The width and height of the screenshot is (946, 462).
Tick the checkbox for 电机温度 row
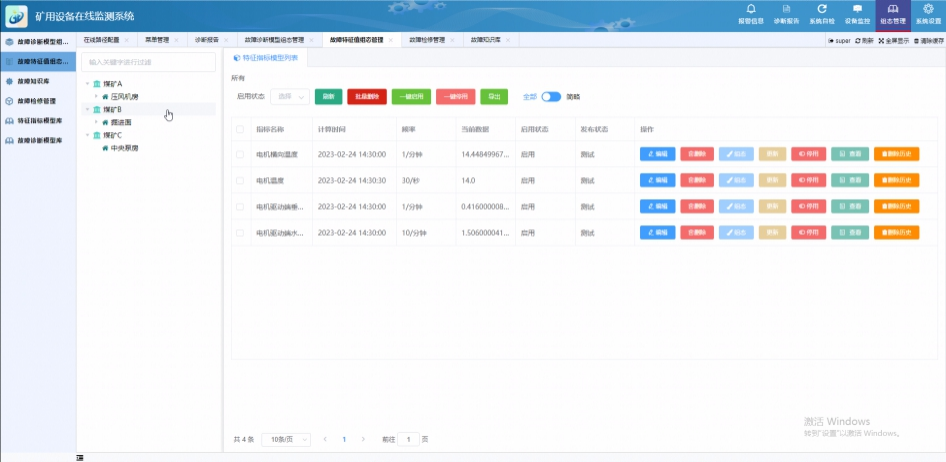(x=239, y=181)
